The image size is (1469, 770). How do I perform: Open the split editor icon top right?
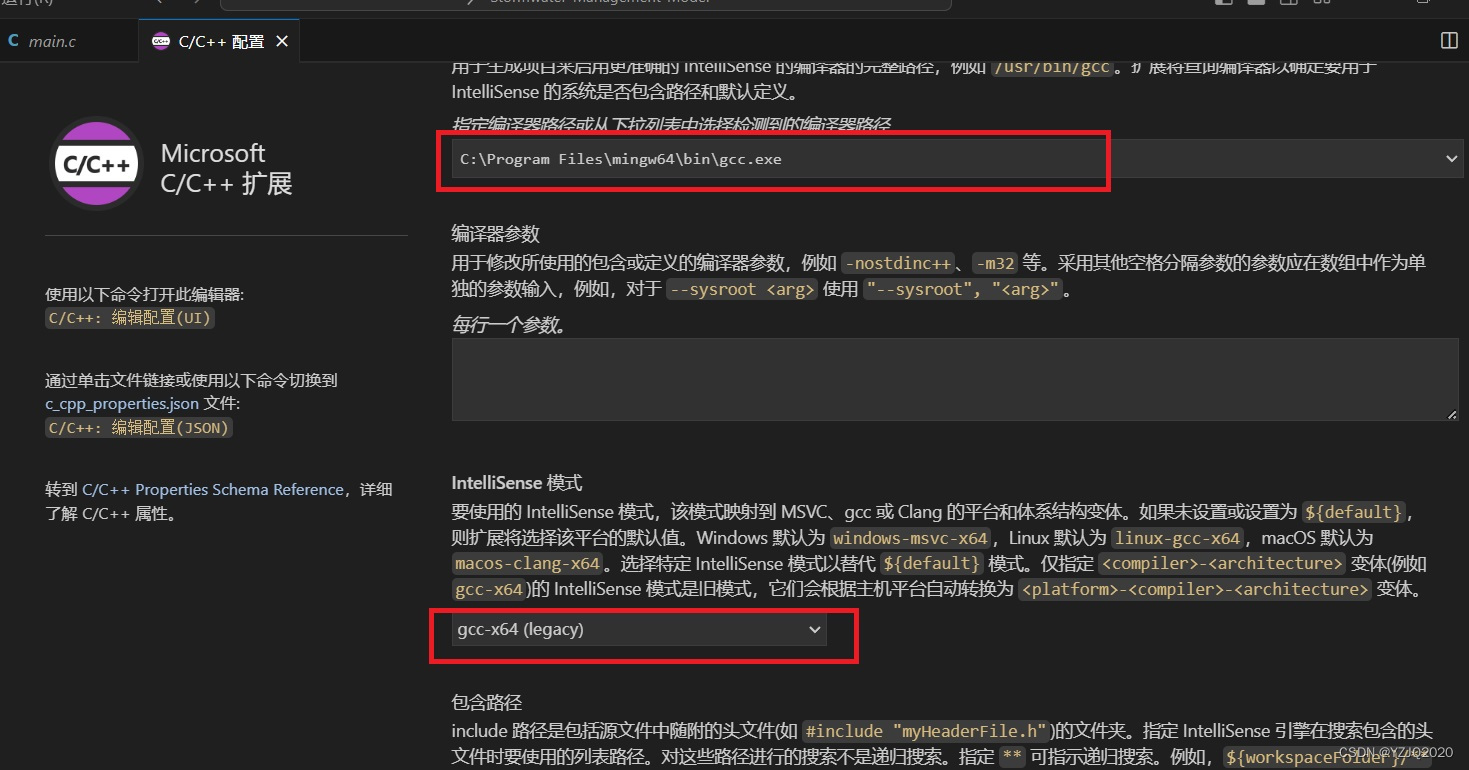tap(1448, 41)
